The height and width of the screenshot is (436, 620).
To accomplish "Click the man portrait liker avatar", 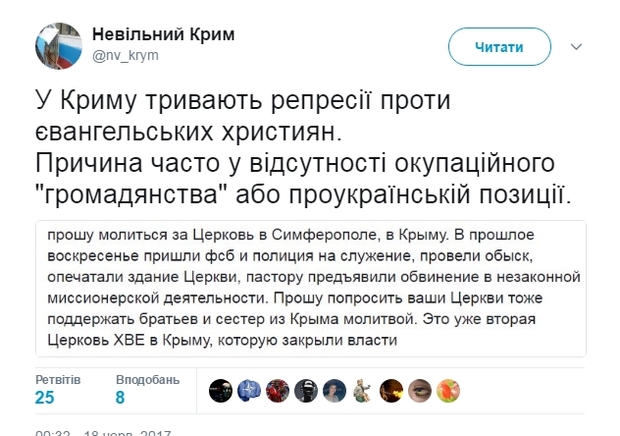I will (x=336, y=388).
